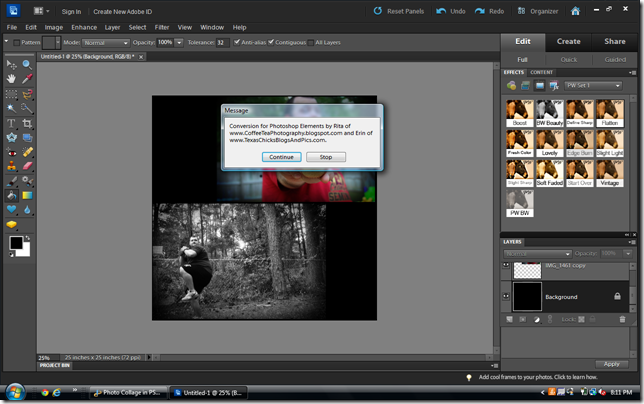The height and width of the screenshot is (404, 644).
Task: Open the Opacity slider dropdown arrow
Action: click(179, 43)
